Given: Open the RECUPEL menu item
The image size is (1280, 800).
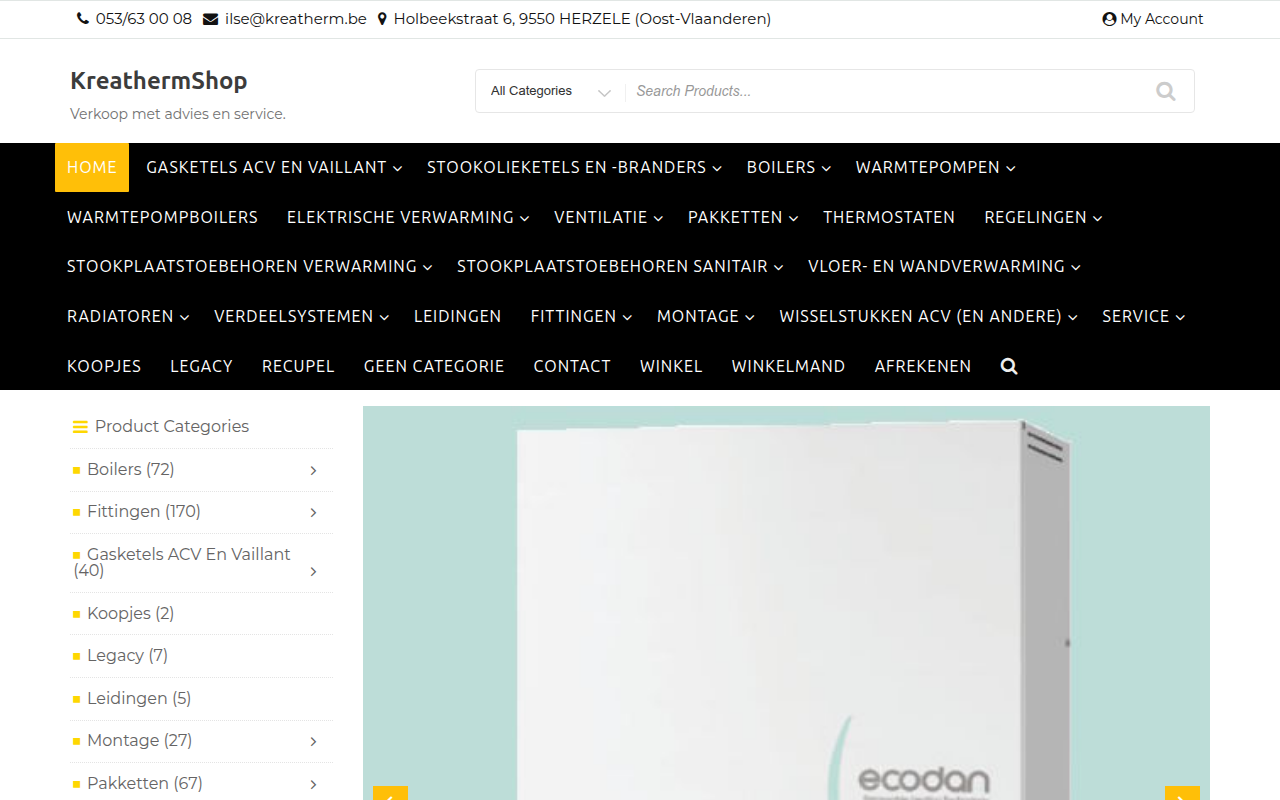Looking at the screenshot, I should pyautogui.click(x=298, y=366).
